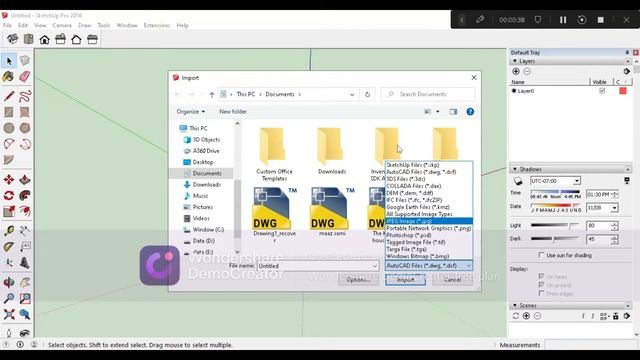This screenshot has width=640, height=360.
Task: Select the Follow Me tool
Action: [x=24, y=195]
